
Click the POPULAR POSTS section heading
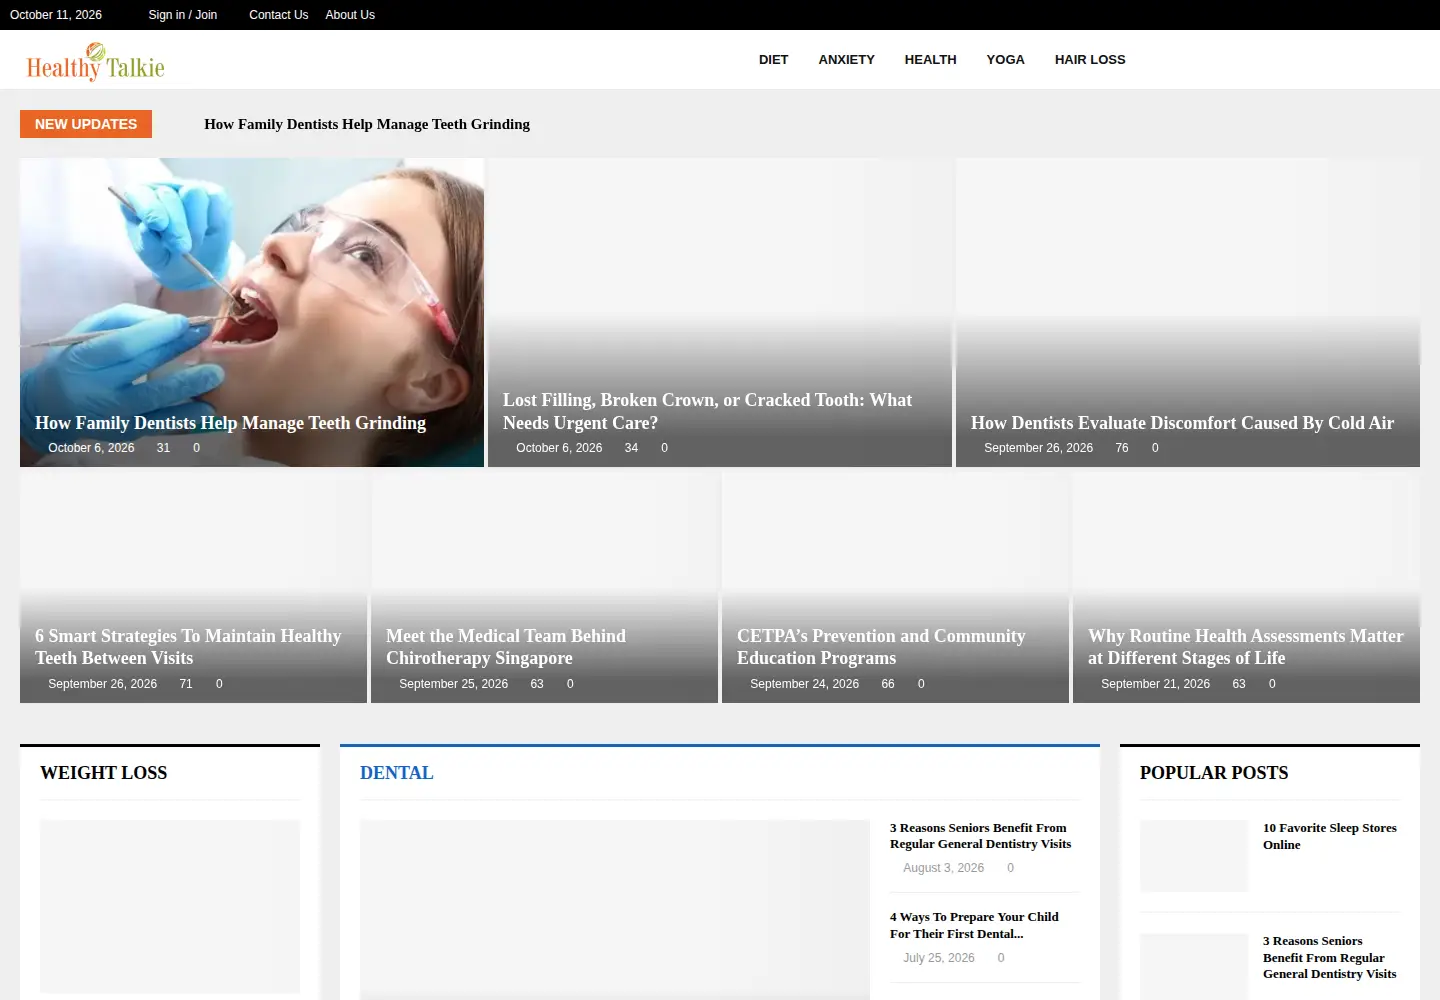pos(1214,773)
